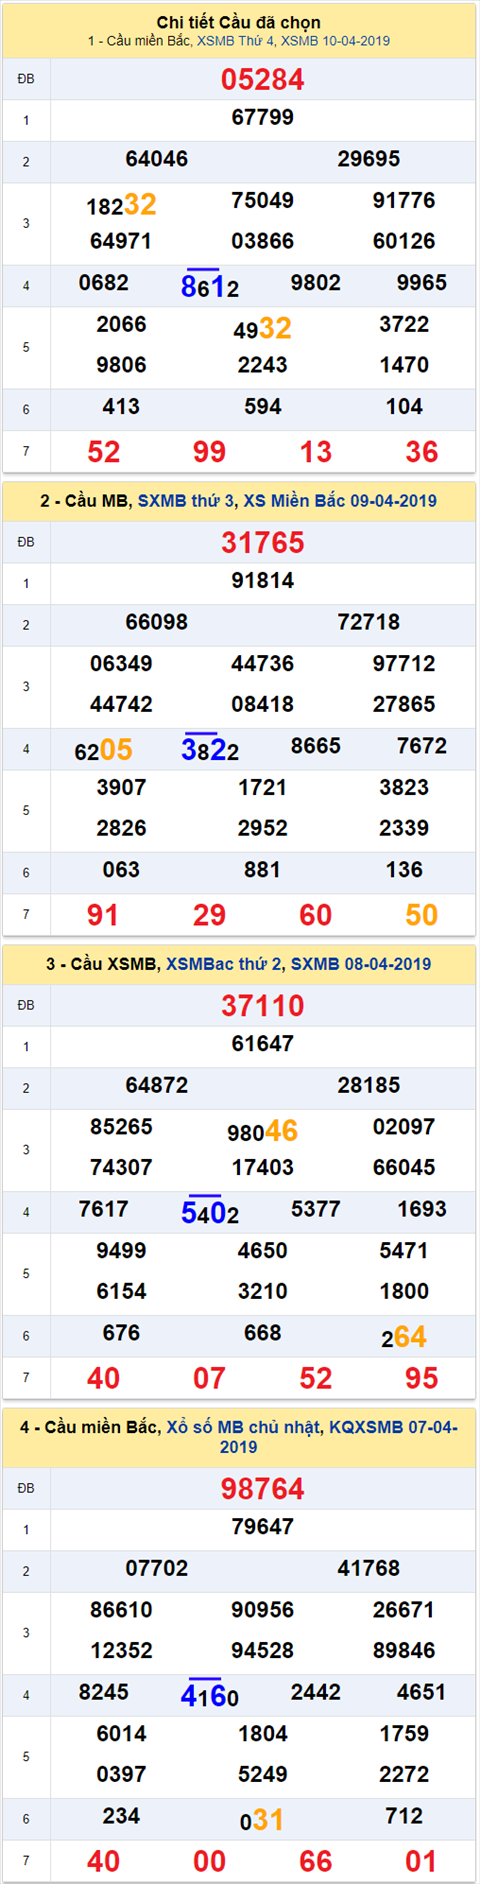
Task: Open the SXMB 08-04-2019 link
Action: point(361,964)
